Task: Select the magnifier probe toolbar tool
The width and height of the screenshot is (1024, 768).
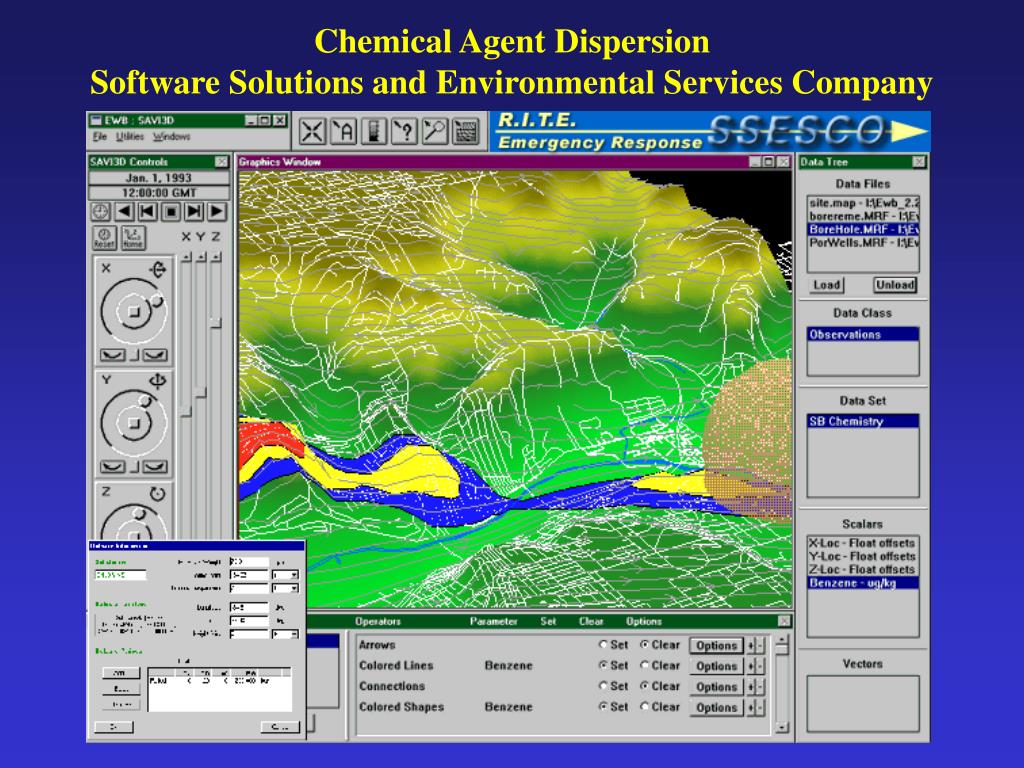Action: click(x=435, y=131)
